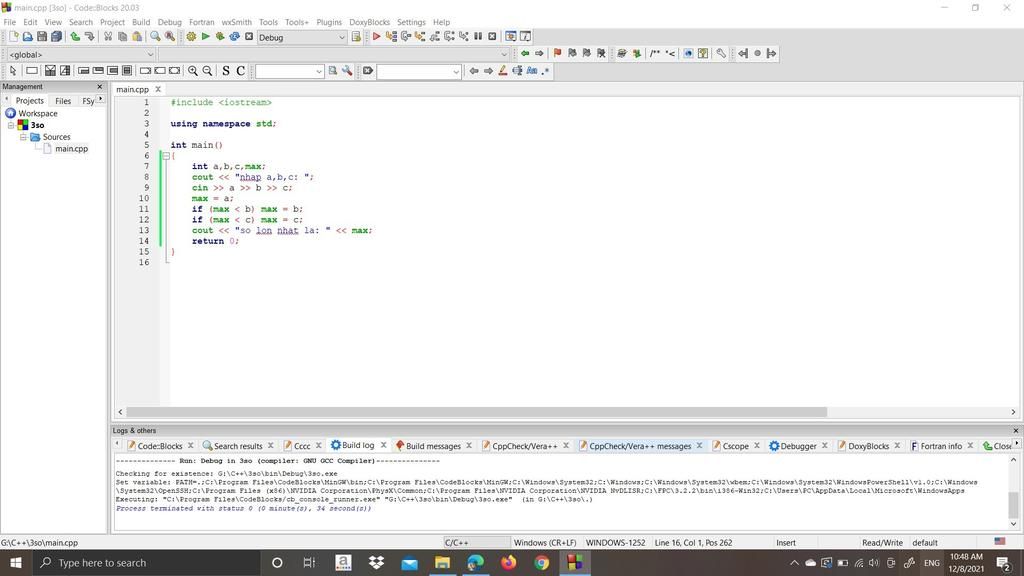Pause the debugger with the break icon

(x=478, y=37)
